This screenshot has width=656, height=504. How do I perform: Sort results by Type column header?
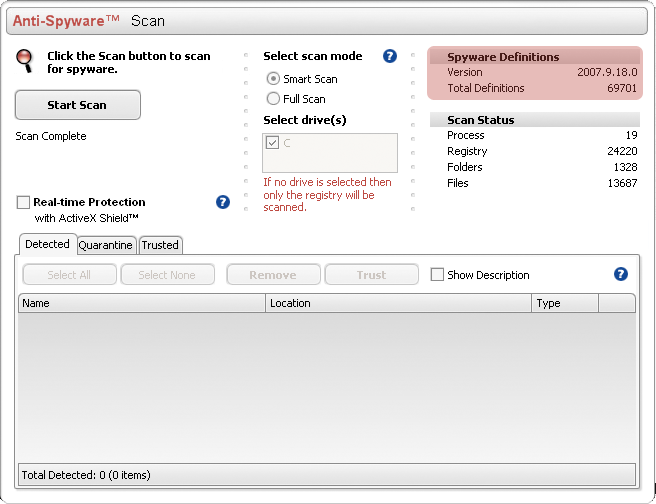click(x=564, y=303)
